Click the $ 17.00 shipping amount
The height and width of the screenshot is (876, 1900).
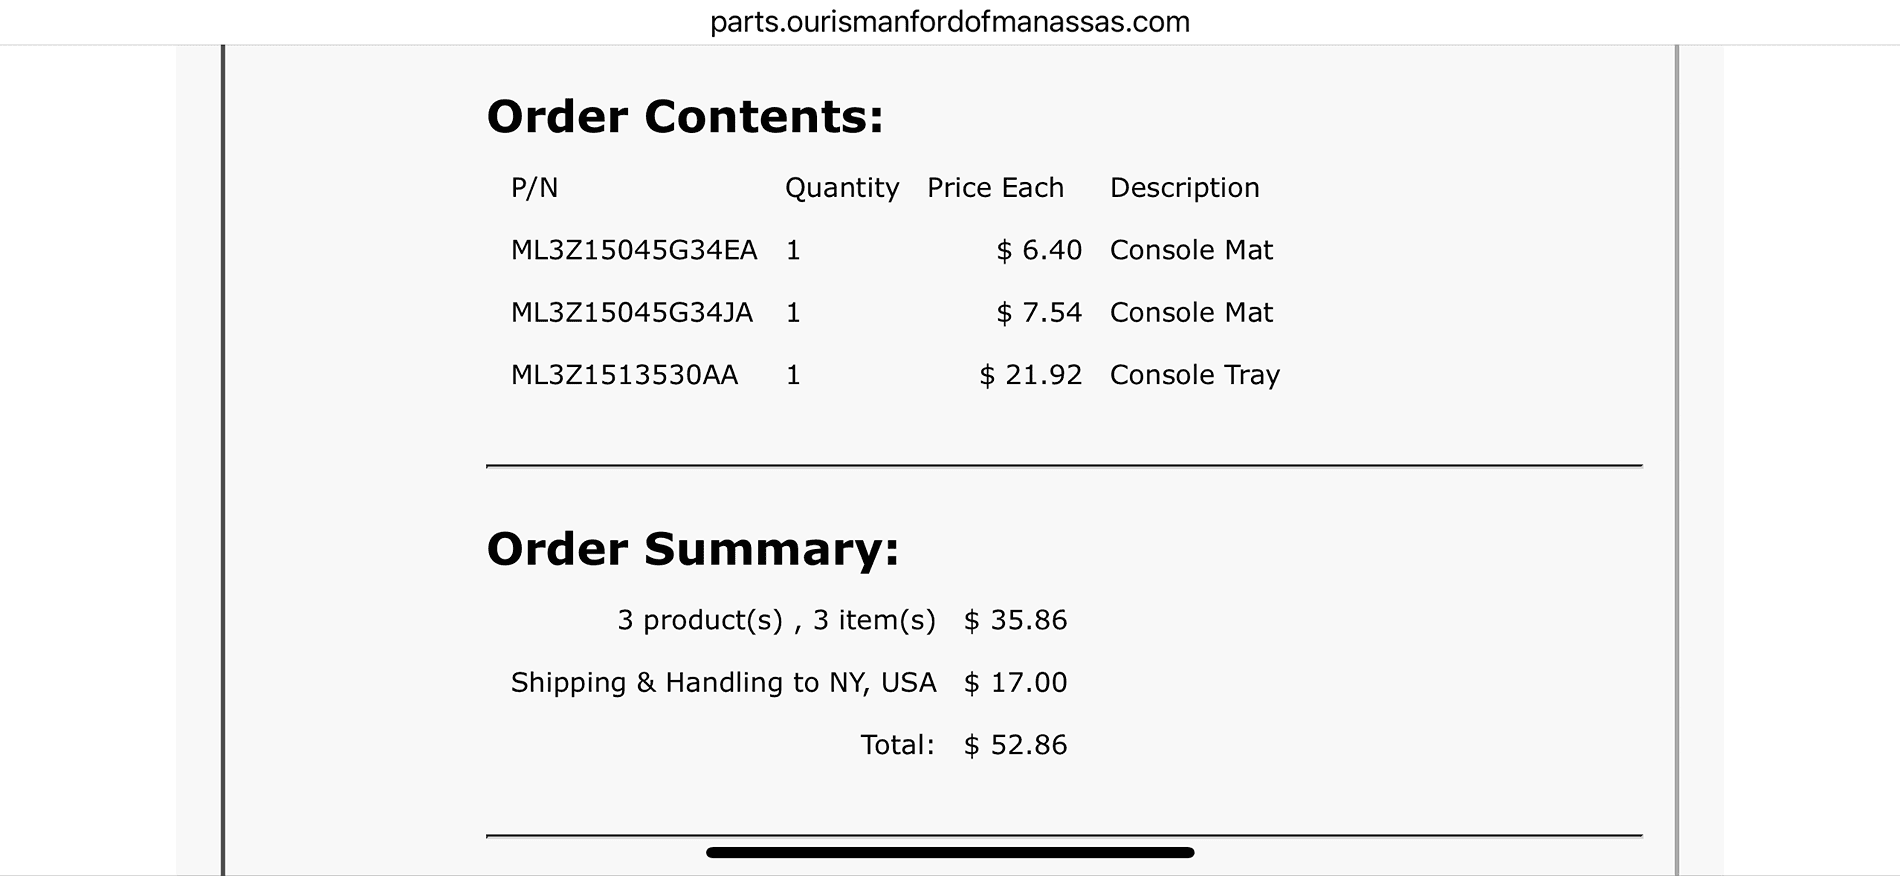[x=1015, y=683]
